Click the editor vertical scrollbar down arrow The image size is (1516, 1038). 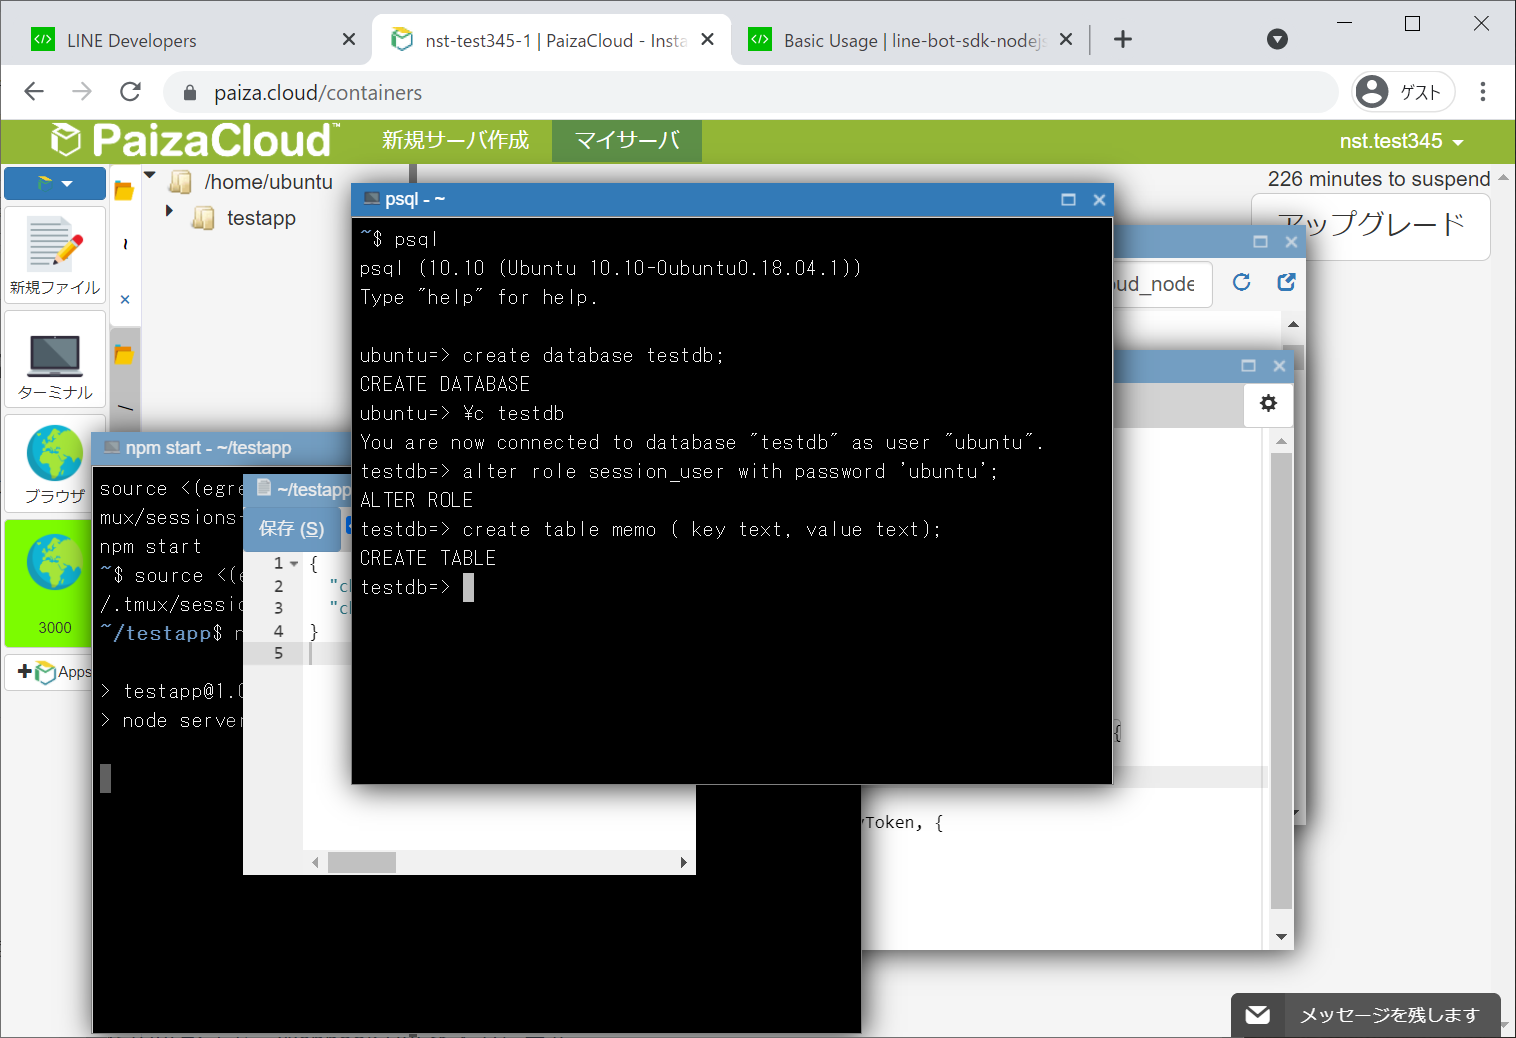click(1281, 937)
